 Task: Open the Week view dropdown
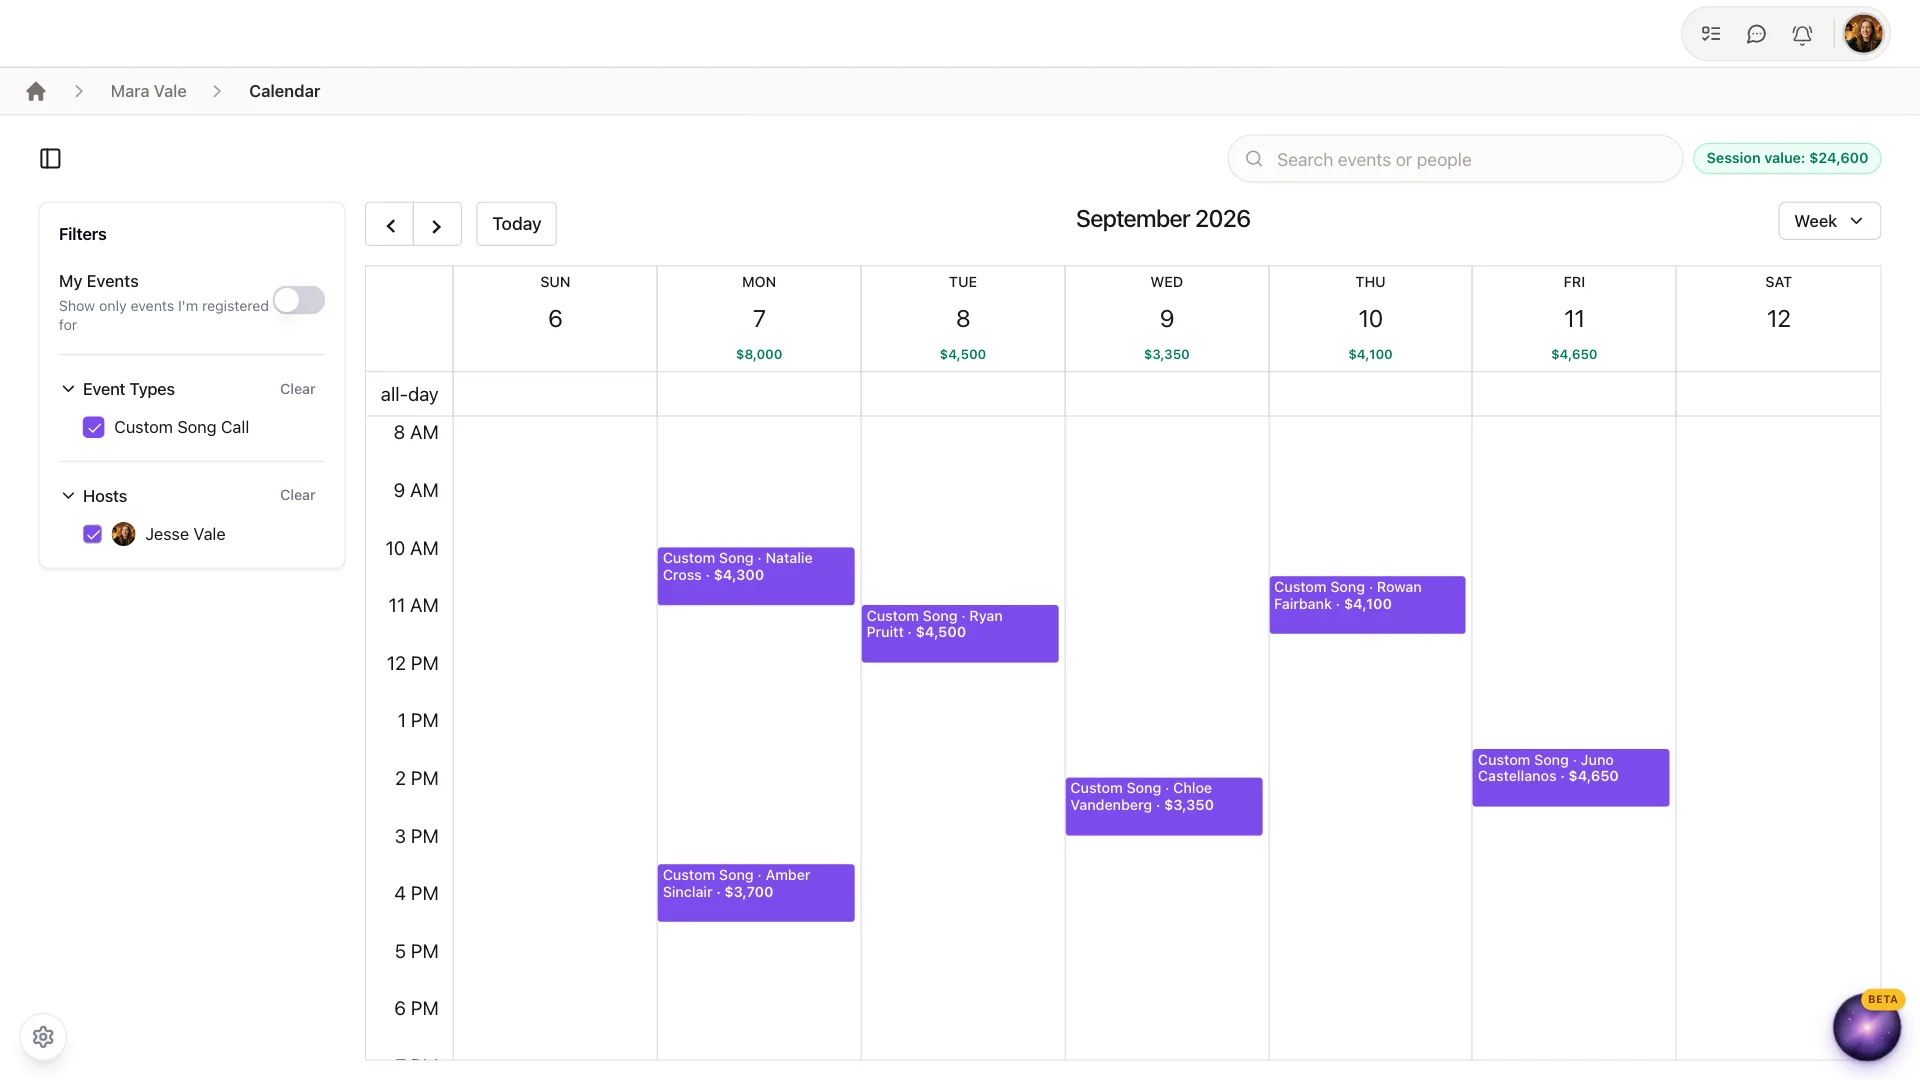click(1829, 221)
